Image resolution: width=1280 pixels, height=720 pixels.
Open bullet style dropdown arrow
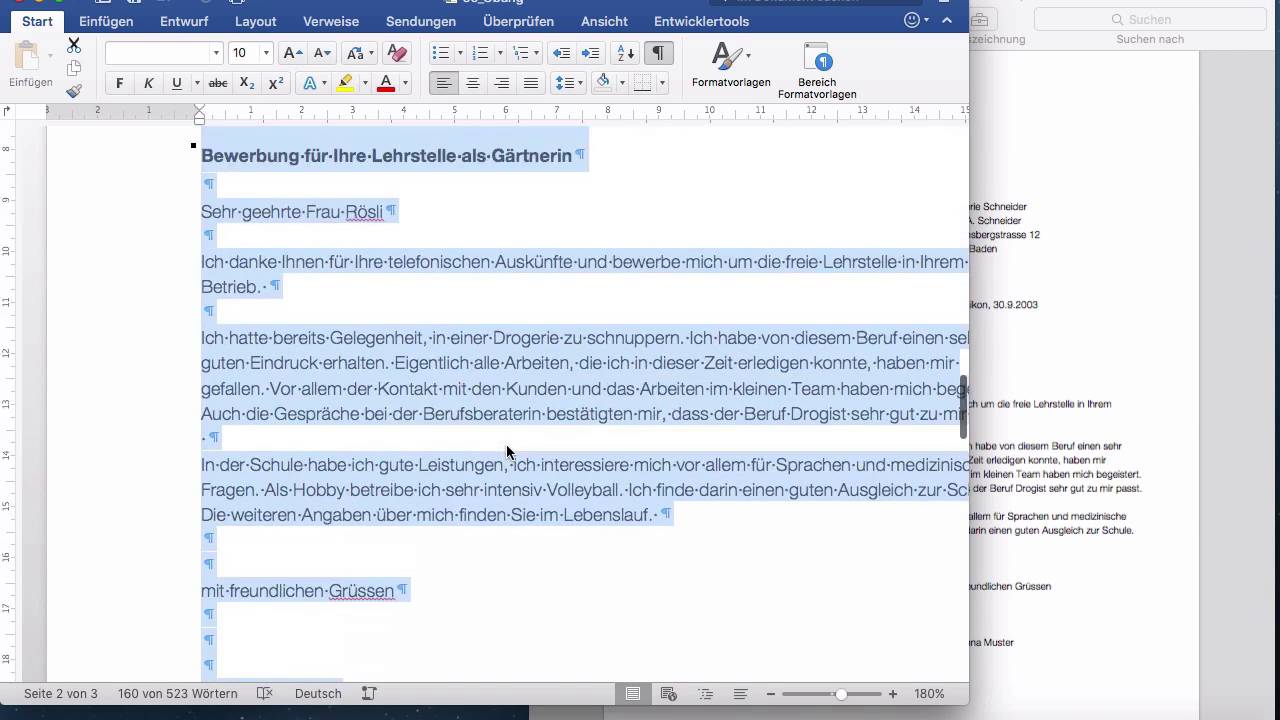[x=459, y=53]
